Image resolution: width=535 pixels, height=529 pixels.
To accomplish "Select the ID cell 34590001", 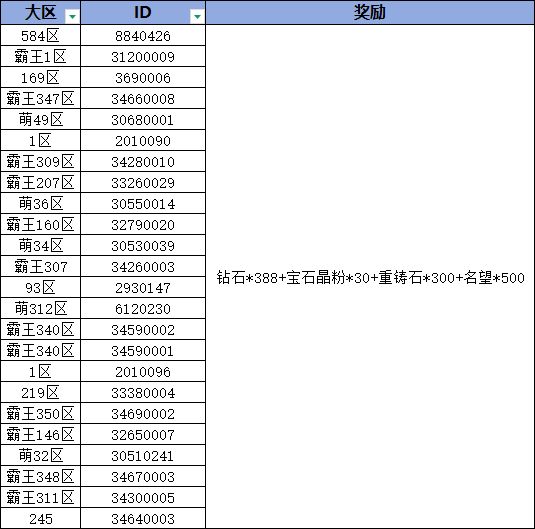I will coord(143,350).
